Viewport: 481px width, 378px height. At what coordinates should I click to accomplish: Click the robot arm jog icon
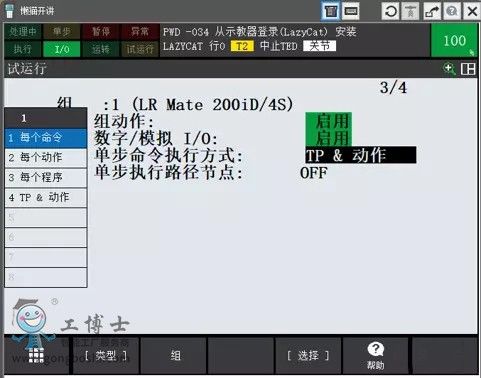pos(432,11)
